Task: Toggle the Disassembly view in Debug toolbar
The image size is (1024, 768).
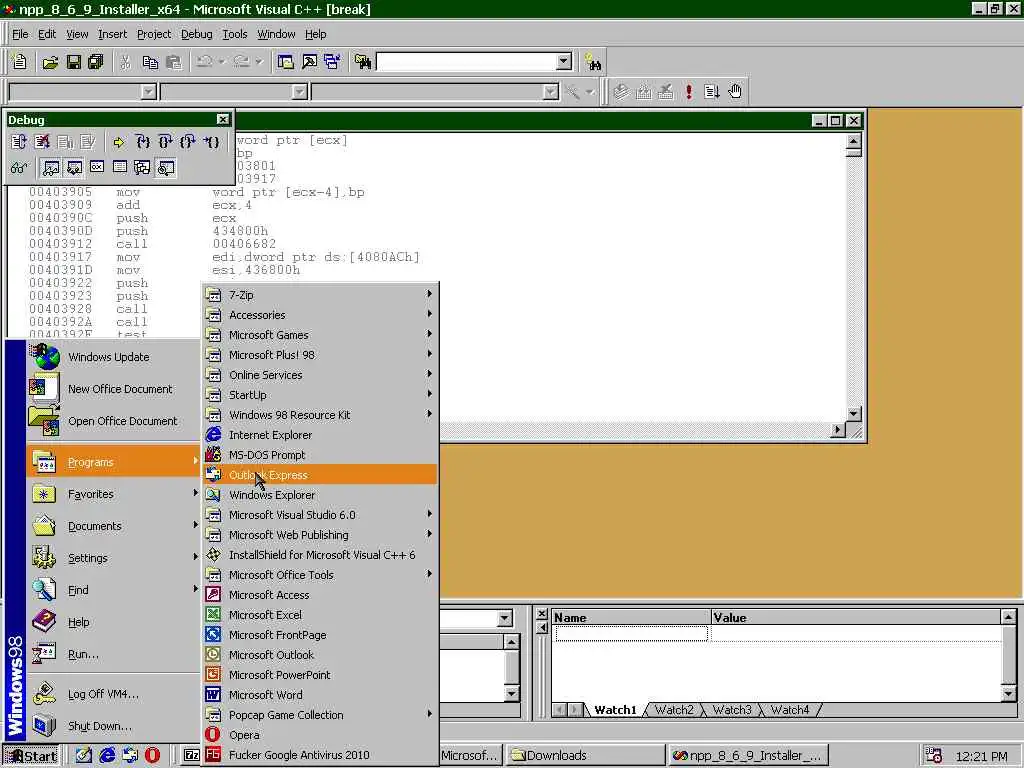Action: (166, 168)
